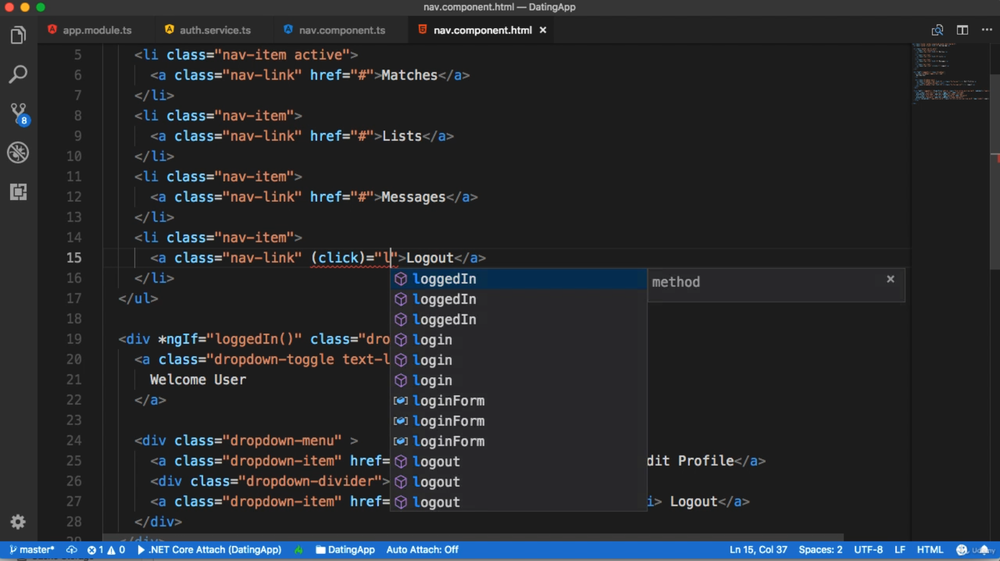
Task: Click "nav-item active" class on line 5
Action: click(x=283, y=55)
